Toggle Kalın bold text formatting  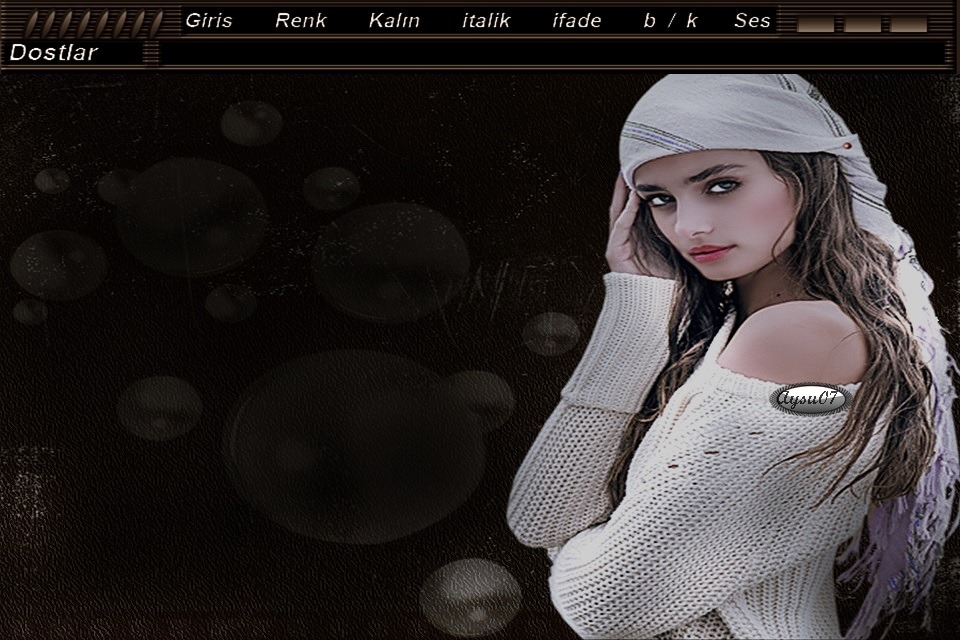394,20
